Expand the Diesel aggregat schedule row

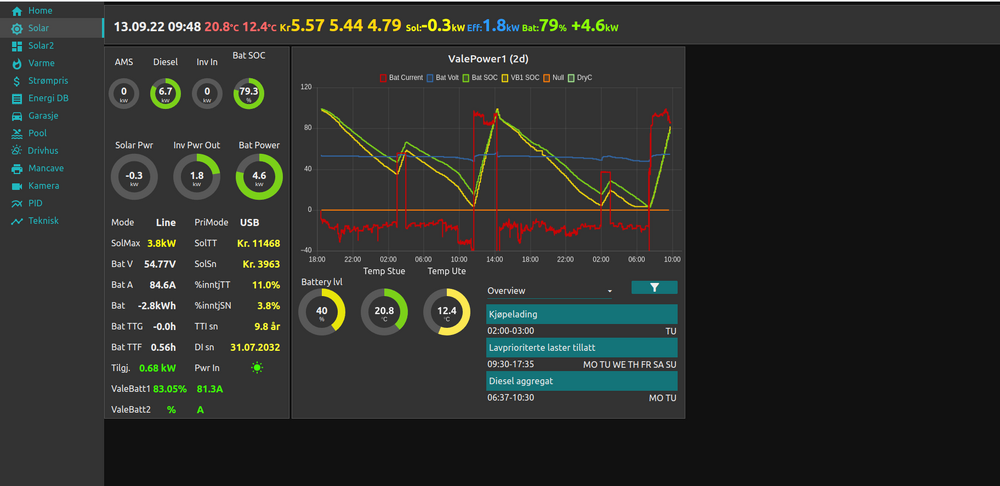(x=581, y=381)
